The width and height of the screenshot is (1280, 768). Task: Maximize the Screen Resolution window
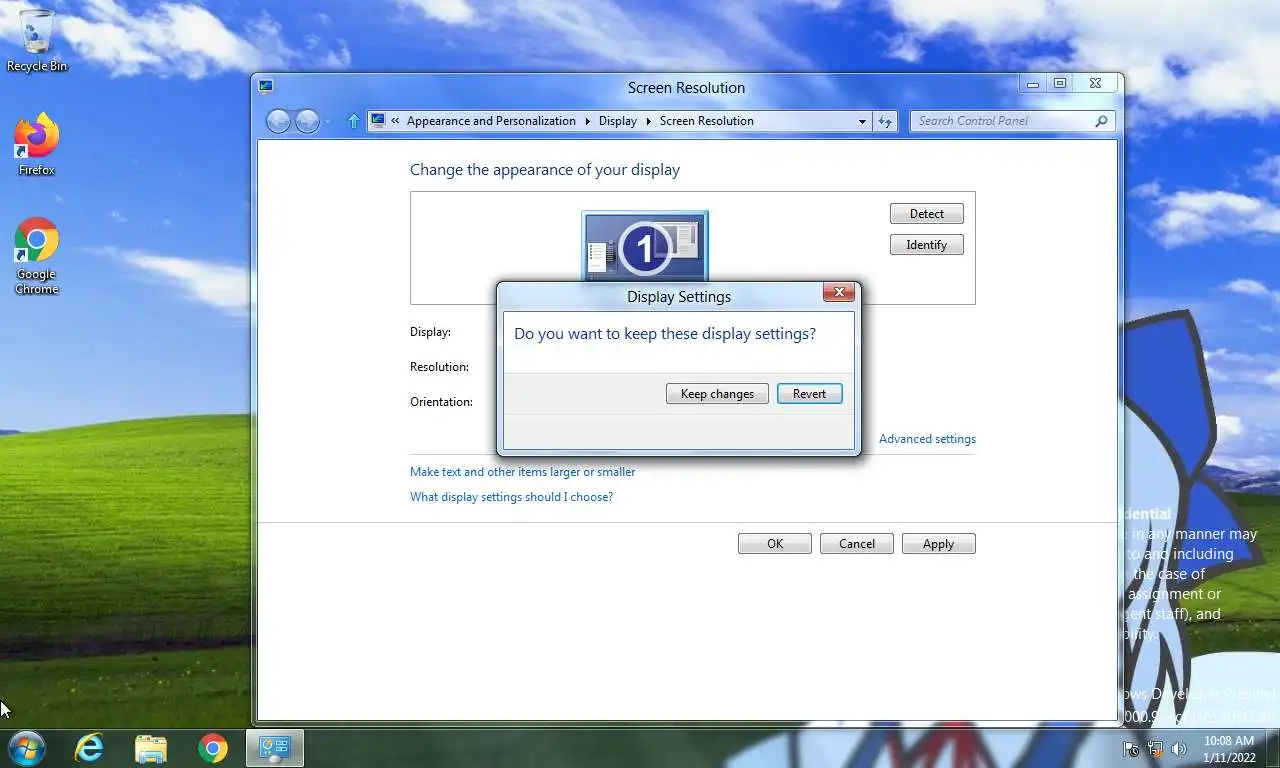1060,84
